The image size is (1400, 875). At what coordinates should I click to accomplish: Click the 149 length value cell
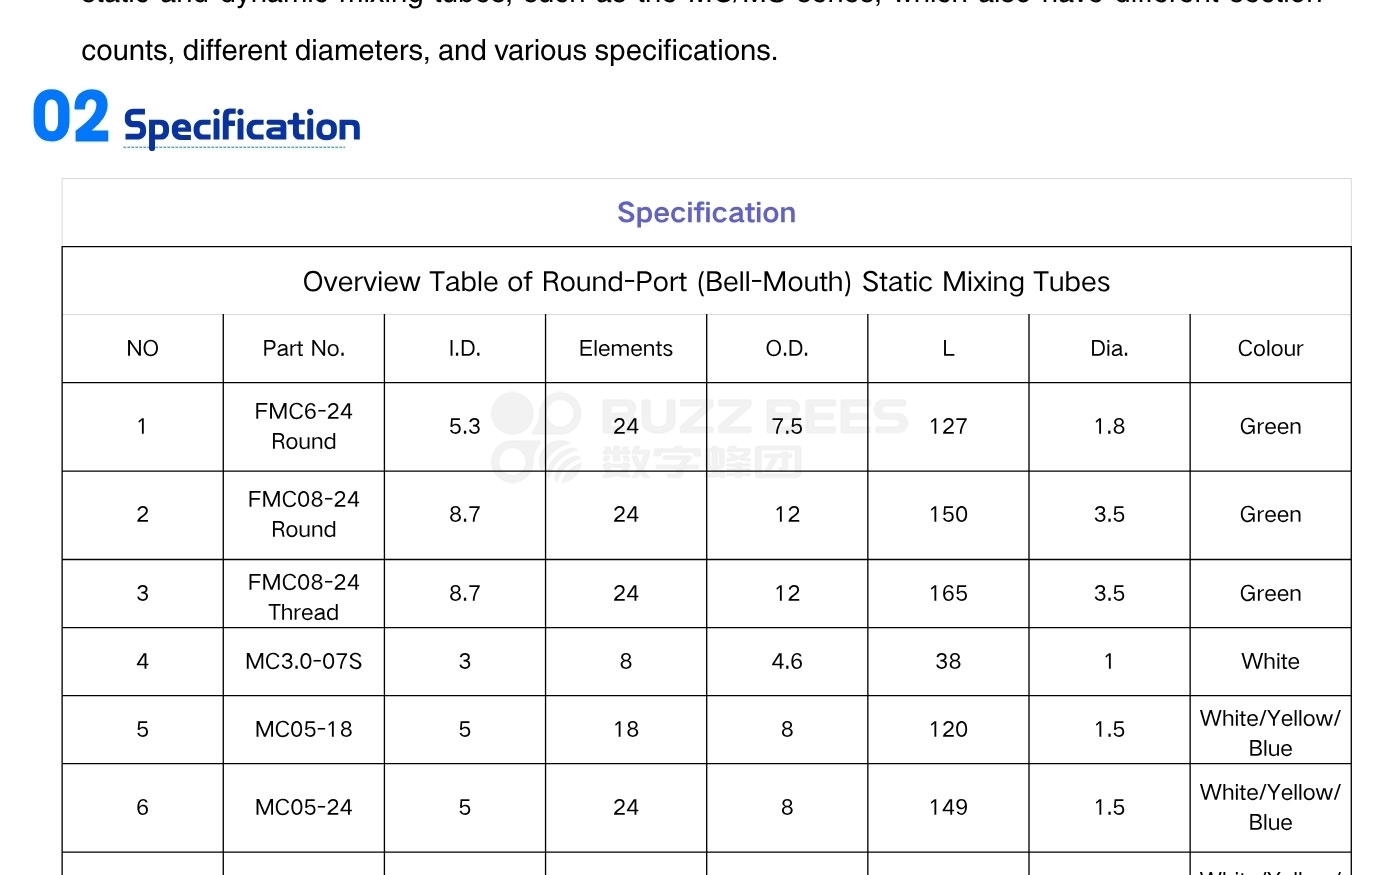[x=948, y=808]
